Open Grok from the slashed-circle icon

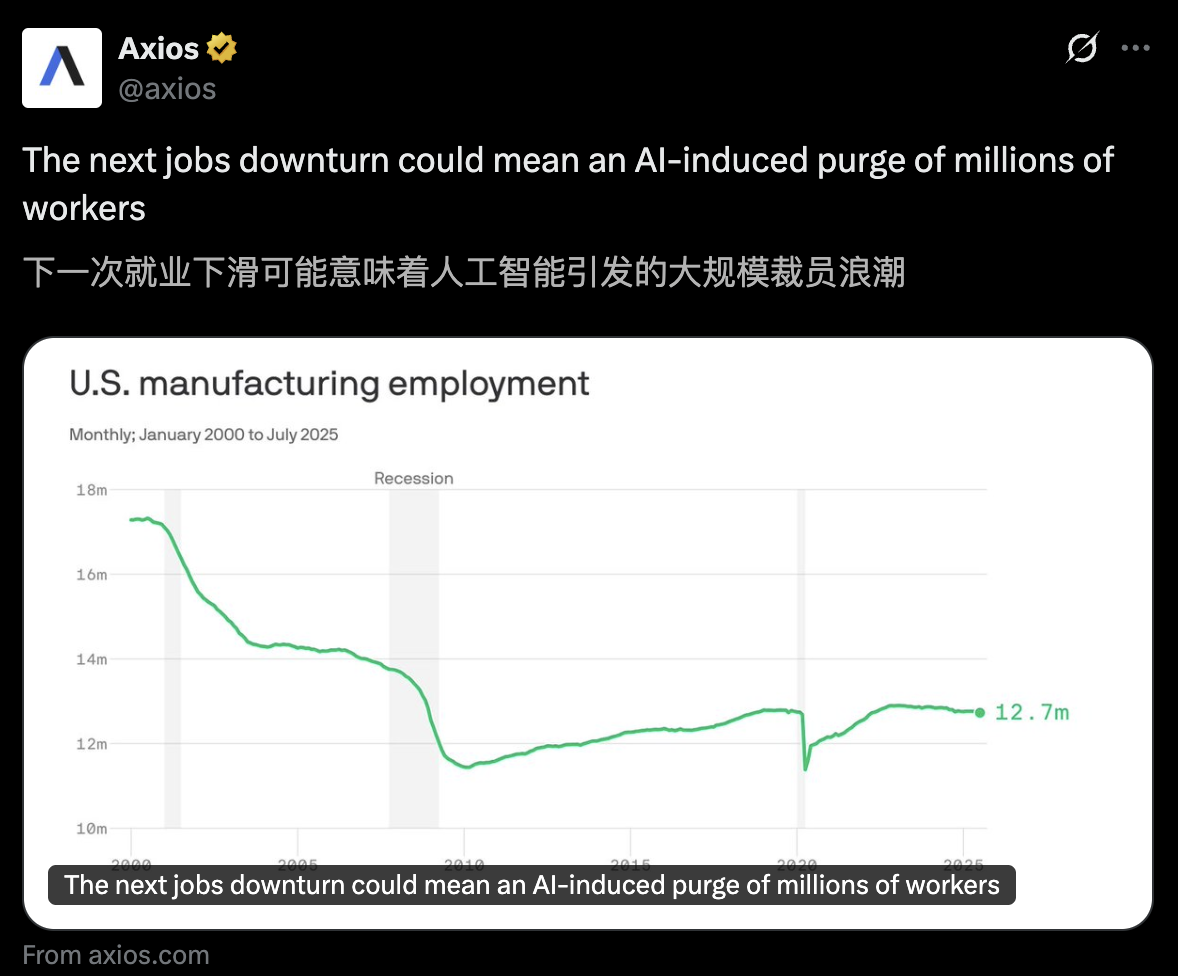[x=1082, y=47]
